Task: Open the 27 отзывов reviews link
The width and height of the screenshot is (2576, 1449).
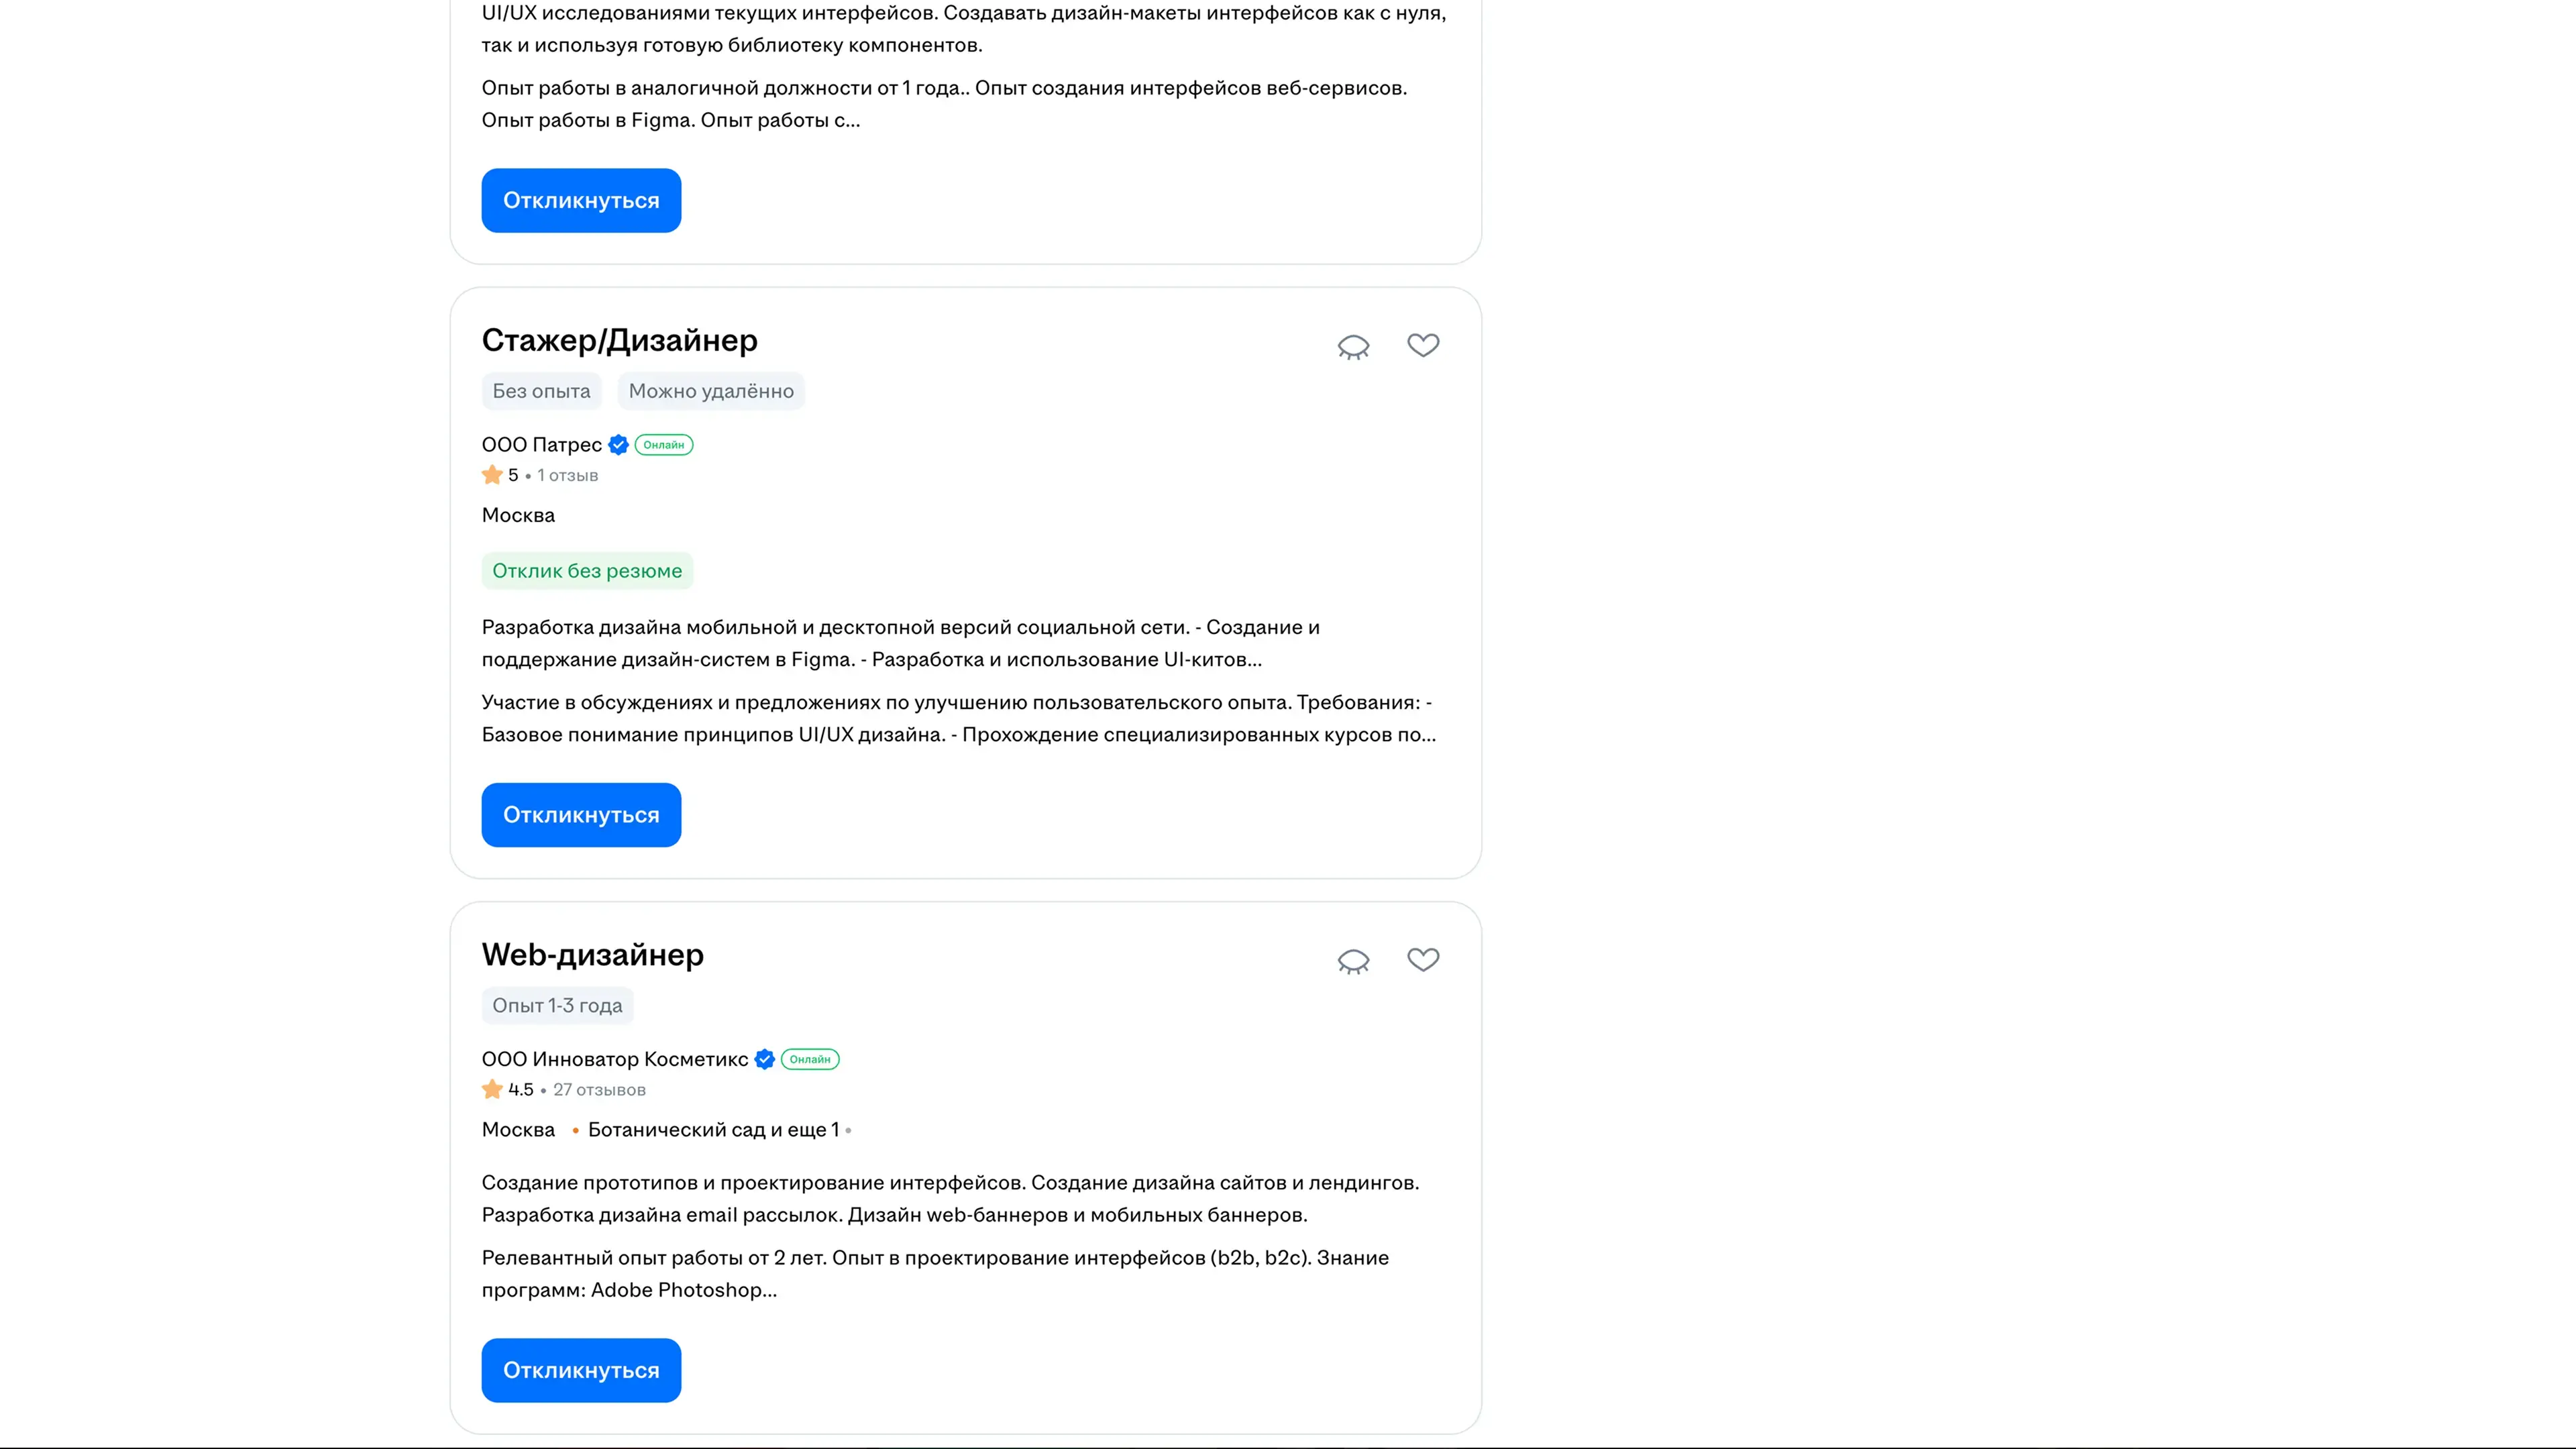Action: [599, 1090]
